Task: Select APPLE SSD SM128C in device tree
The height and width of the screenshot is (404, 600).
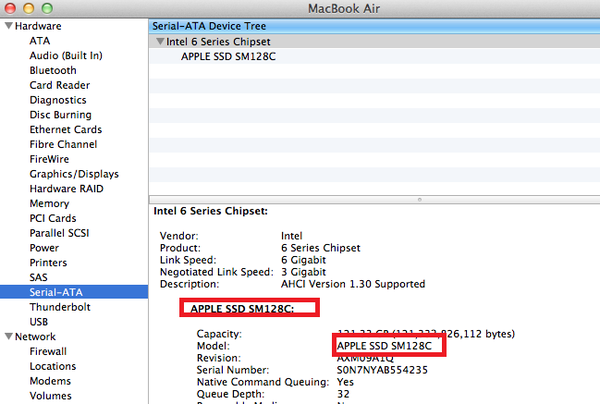Action: [x=228, y=57]
